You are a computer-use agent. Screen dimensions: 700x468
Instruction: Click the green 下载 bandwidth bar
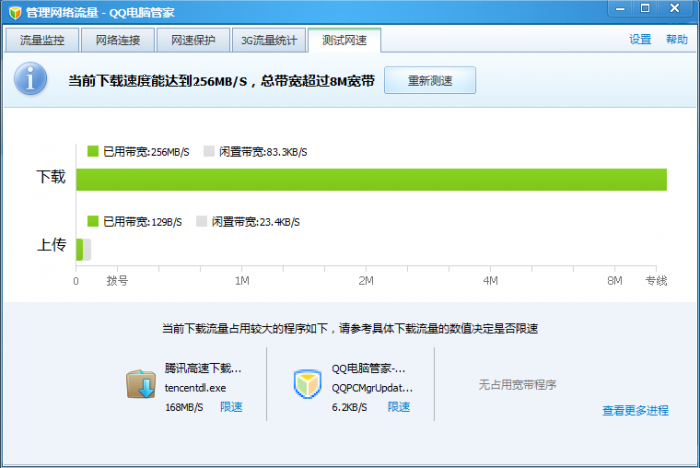(371, 180)
